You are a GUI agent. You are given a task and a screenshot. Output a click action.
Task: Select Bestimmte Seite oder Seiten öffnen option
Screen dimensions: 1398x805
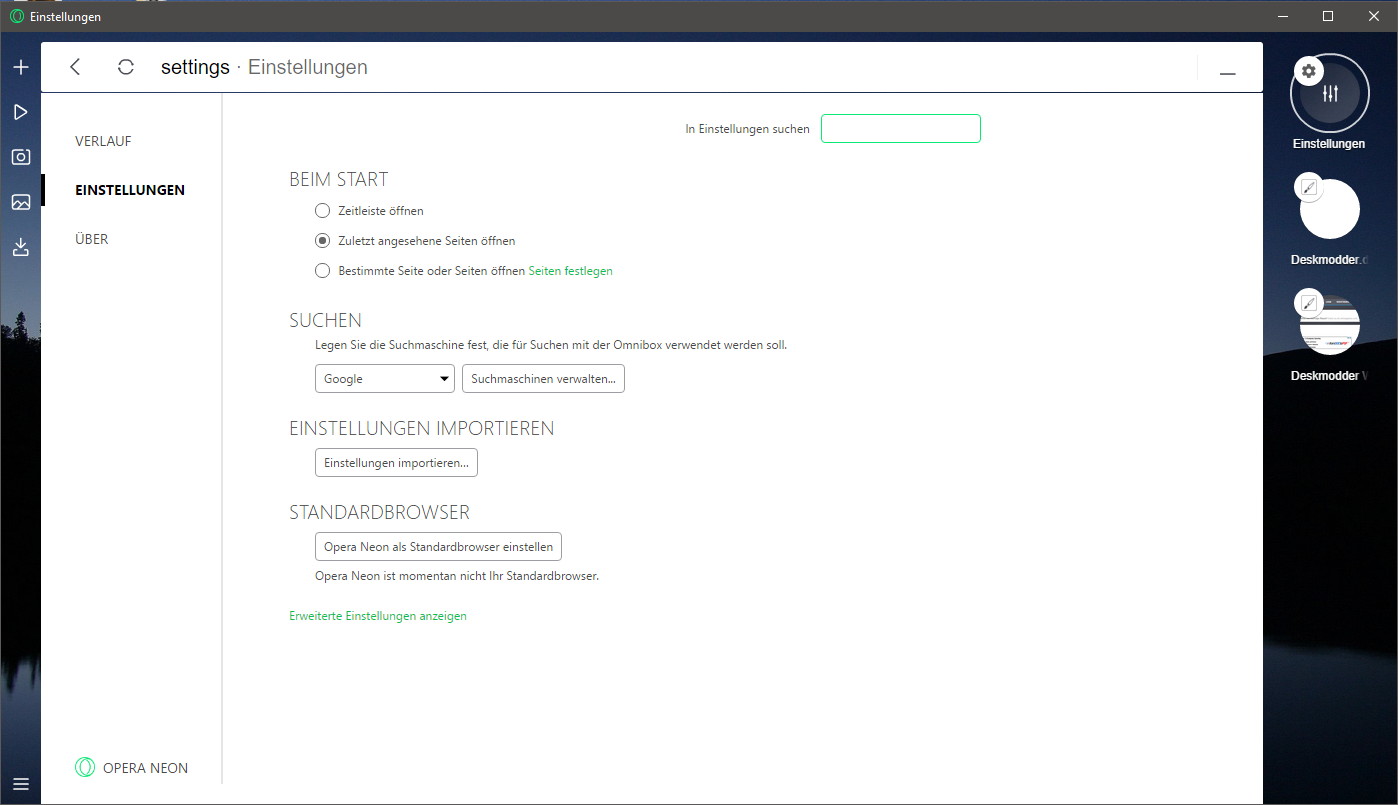point(322,271)
